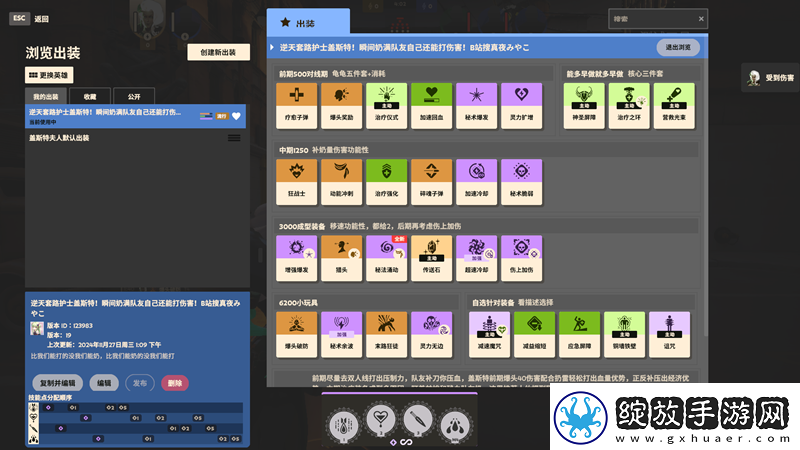Click 中期1250 category header
Screen dimensions: 800x450
[x=487, y=150]
